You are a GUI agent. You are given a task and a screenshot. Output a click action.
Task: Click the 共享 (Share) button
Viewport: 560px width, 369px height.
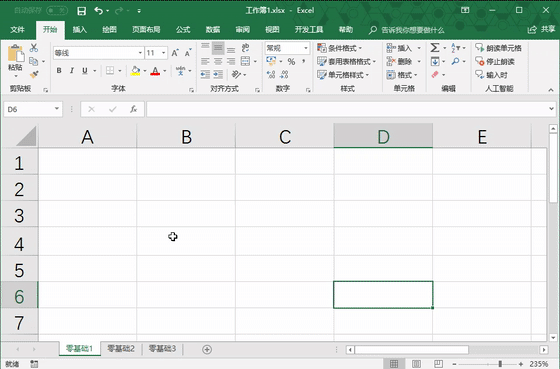[541, 30]
